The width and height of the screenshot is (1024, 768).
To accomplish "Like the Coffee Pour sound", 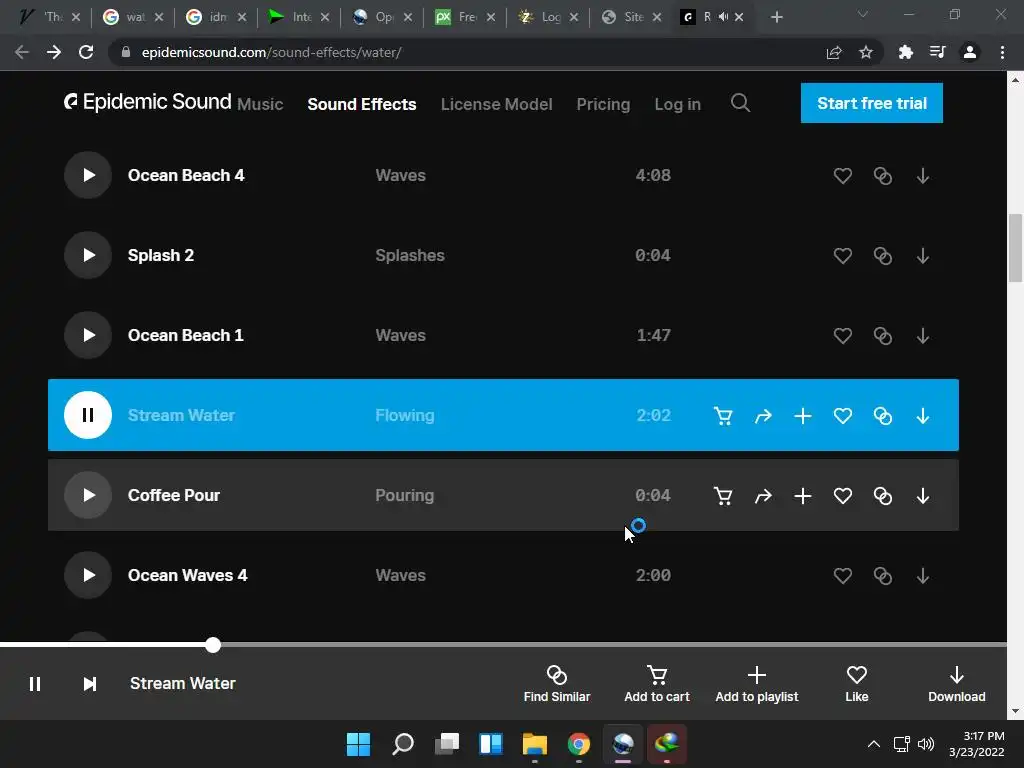I will tap(842, 496).
